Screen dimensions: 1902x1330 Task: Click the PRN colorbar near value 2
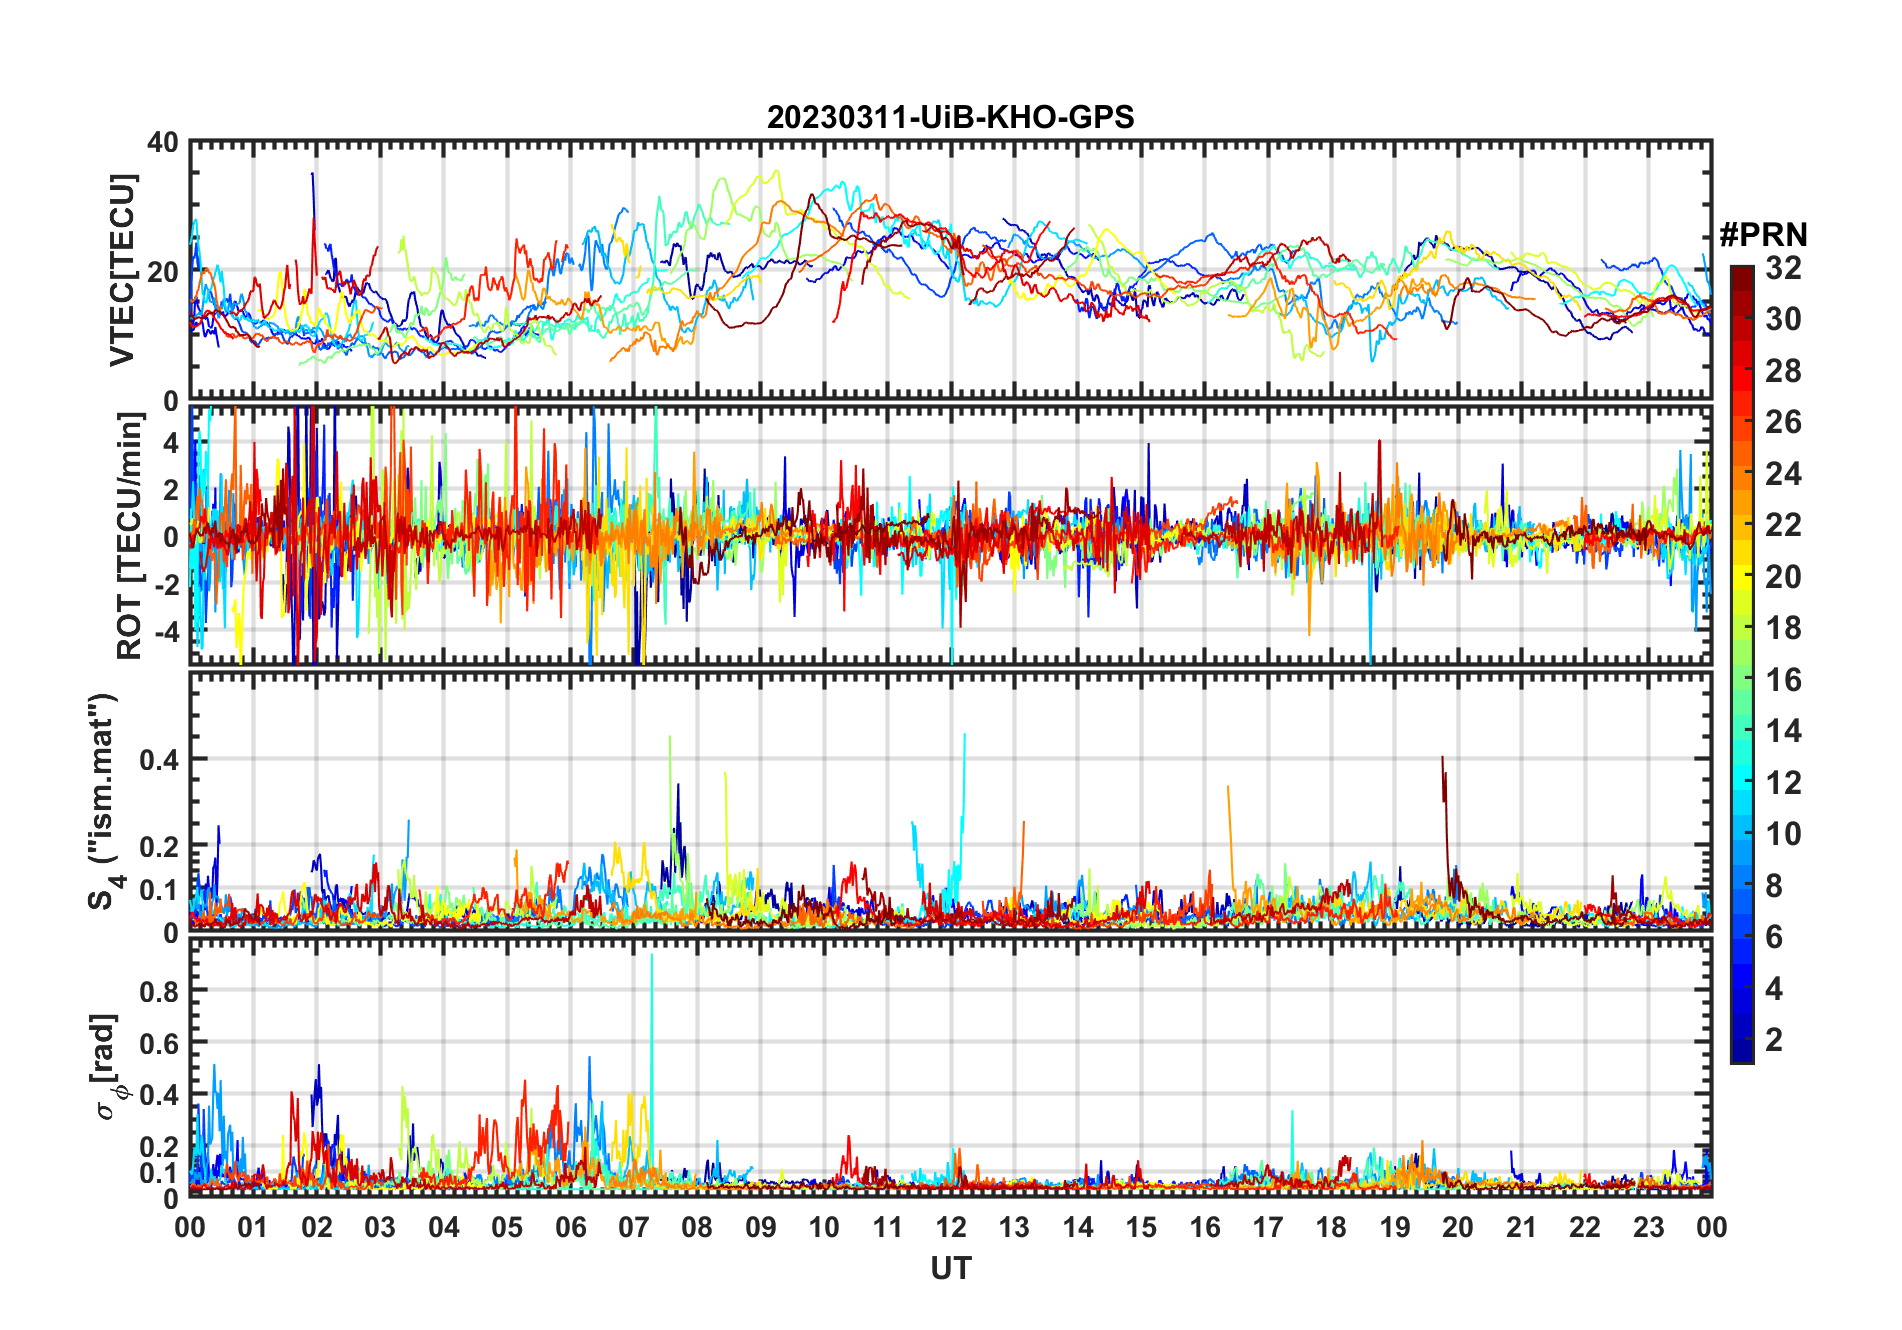(x=1741, y=1040)
